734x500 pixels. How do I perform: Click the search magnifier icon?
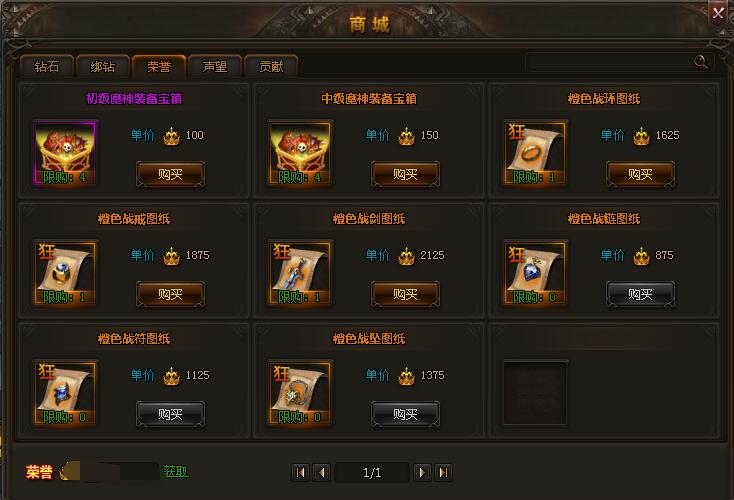701,61
